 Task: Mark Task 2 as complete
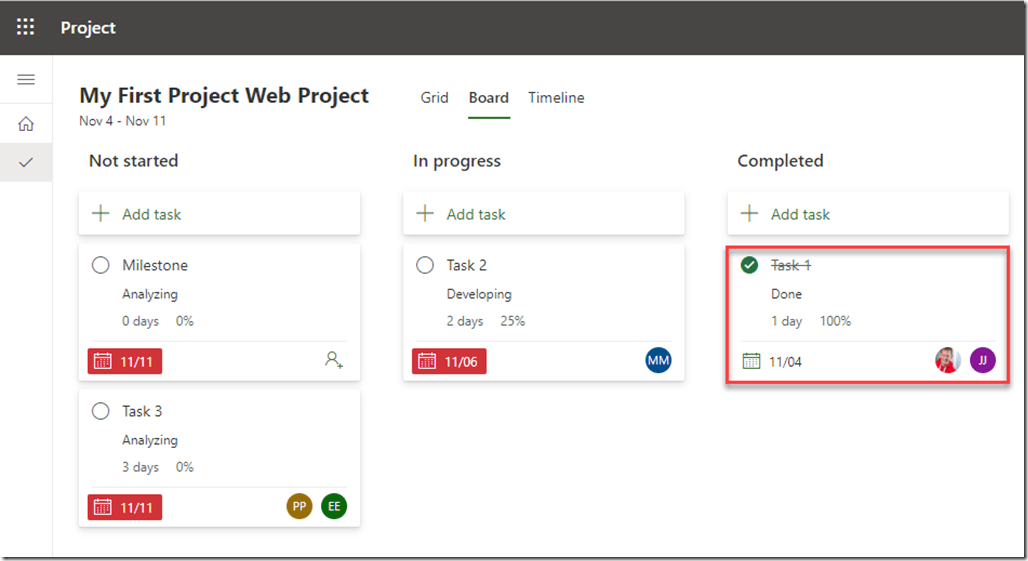click(425, 265)
